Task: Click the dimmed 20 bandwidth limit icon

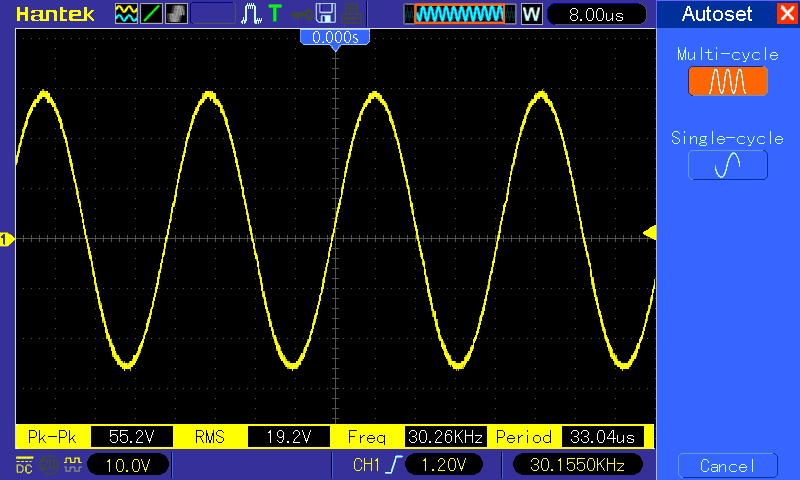Action: [49, 465]
